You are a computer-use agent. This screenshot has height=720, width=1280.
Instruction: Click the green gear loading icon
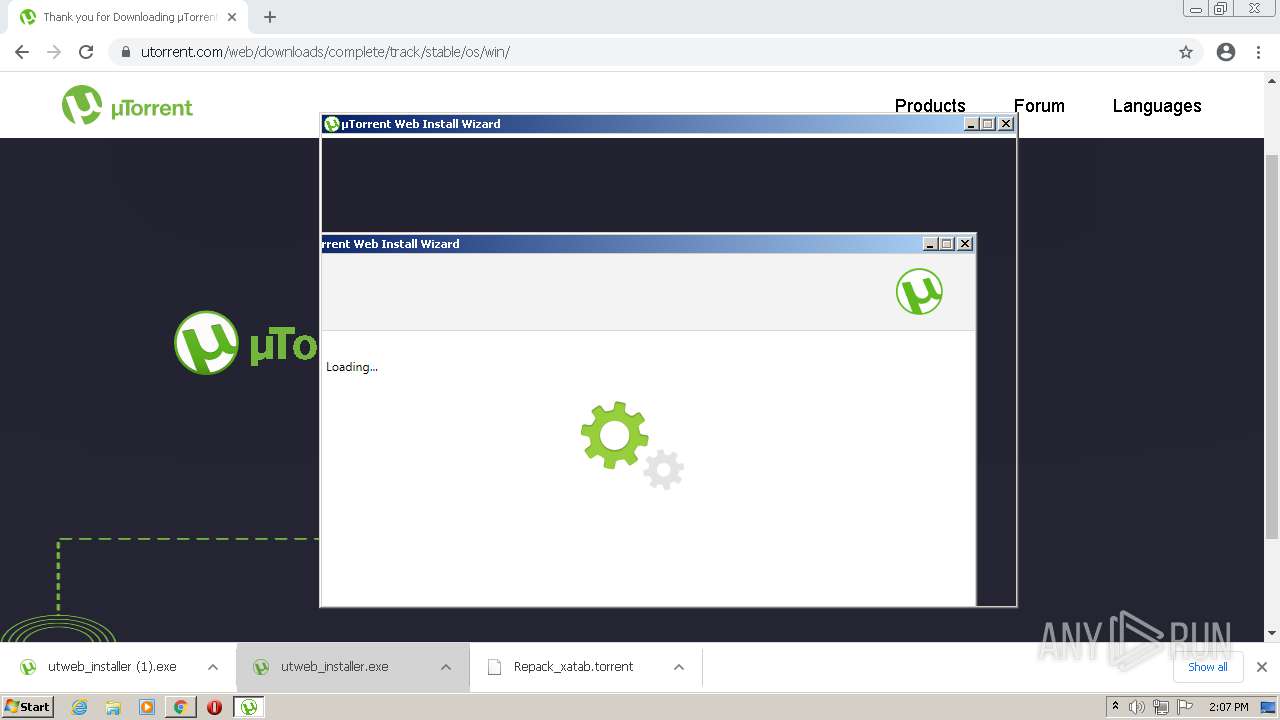pyautogui.click(x=614, y=435)
